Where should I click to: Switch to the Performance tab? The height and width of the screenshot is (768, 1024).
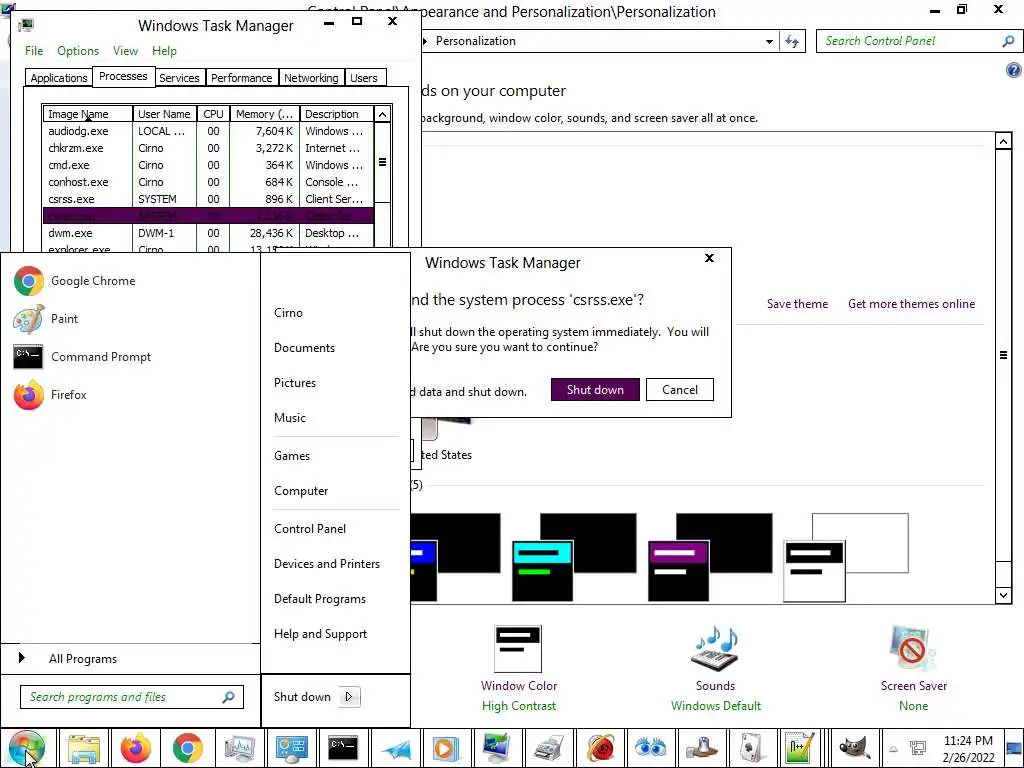click(x=242, y=78)
